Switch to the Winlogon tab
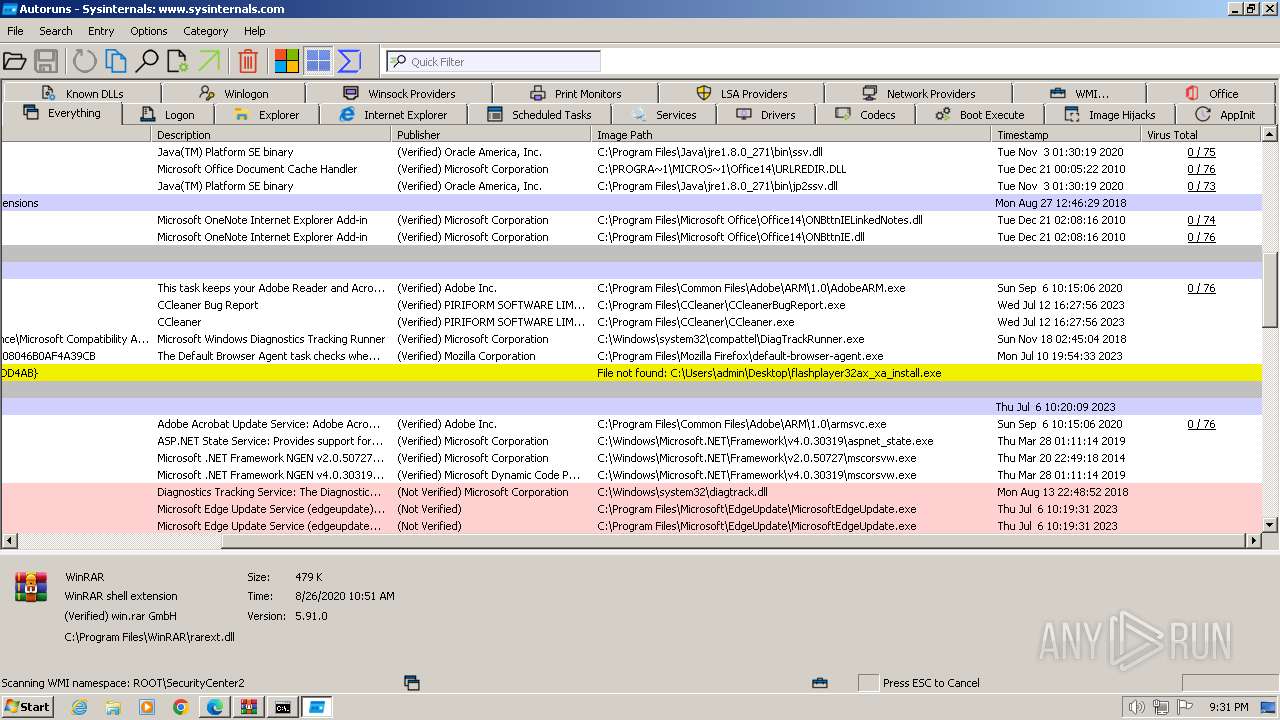The image size is (1280, 720). (x=233, y=93)
